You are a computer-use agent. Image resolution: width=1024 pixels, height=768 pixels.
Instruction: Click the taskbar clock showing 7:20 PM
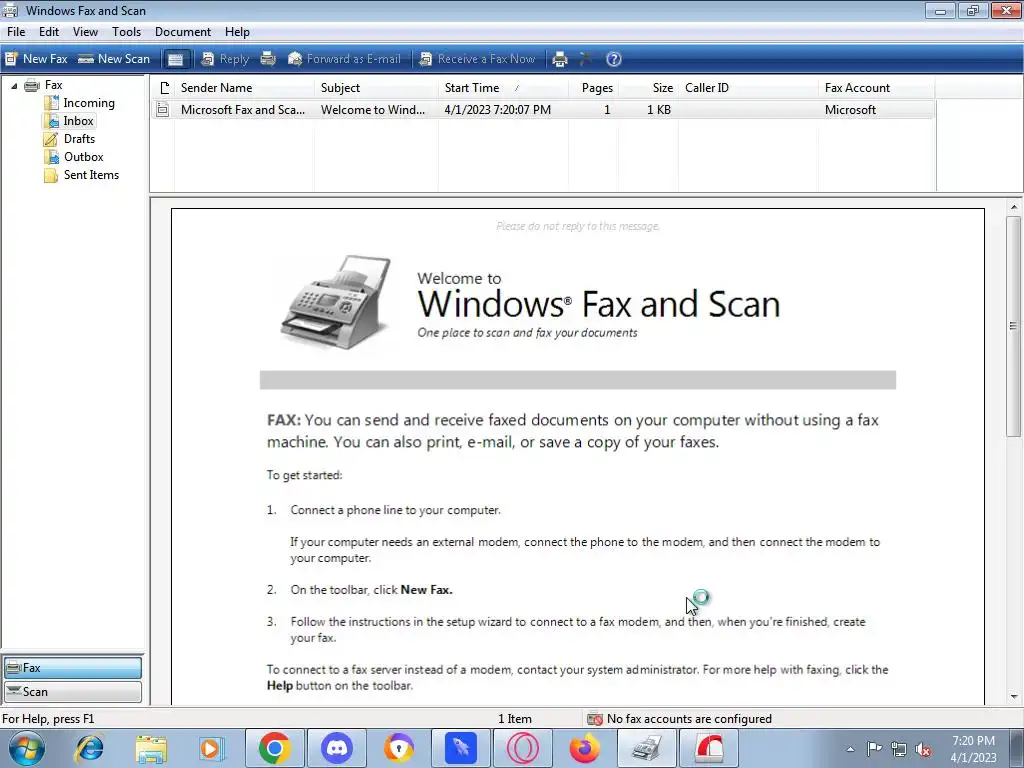coord(974,749)
